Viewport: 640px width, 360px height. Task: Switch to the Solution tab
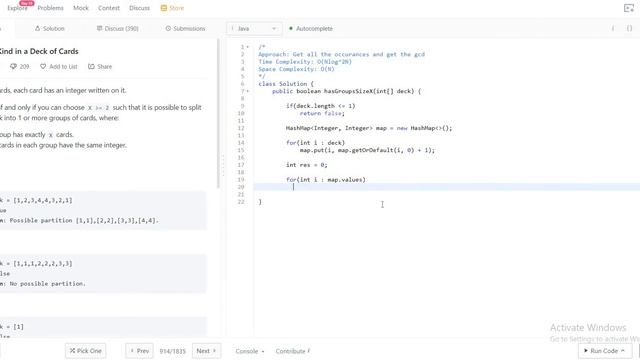click(x=49, y=29)
